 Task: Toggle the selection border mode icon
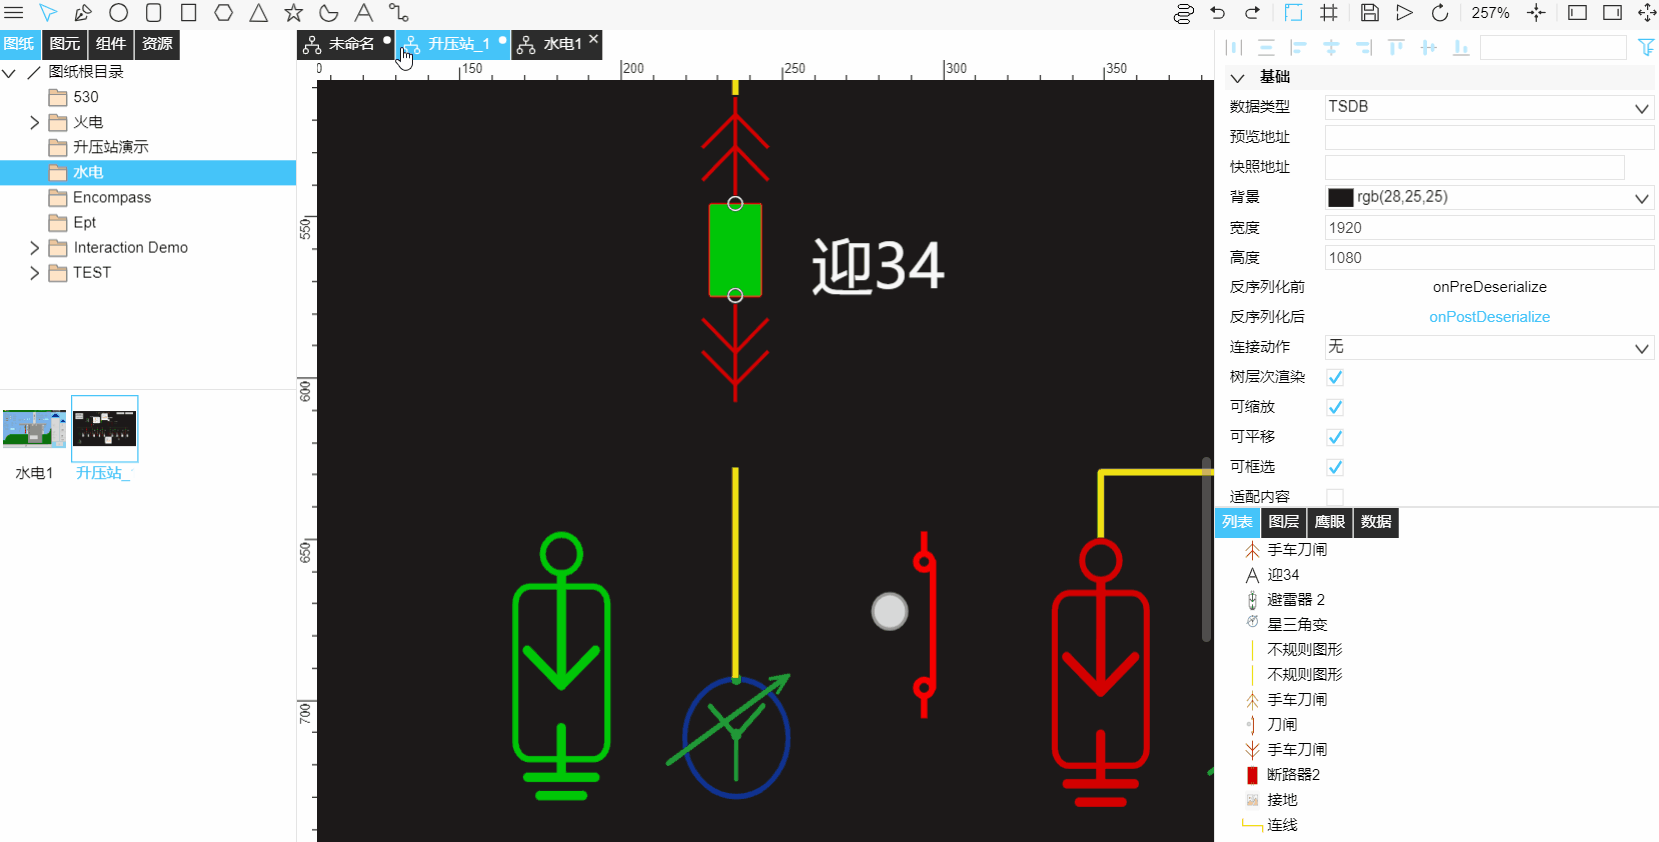pyautogui.click(x=1293, y=13)
